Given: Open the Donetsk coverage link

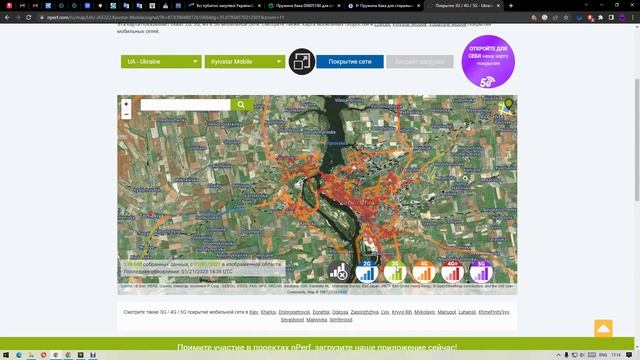Looking at the screenshot, I should (321, 312).
